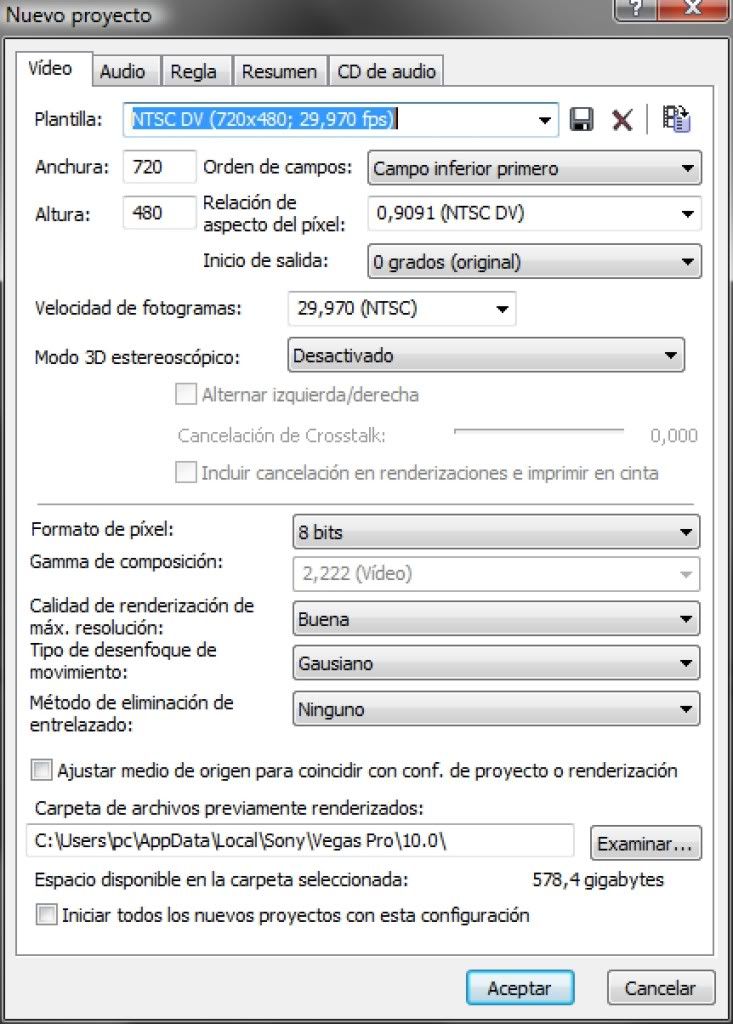Screen dimensions: 733x1024
Task: Open Método de eliminación de entrelazado dropdown
Action: (496, 709)
